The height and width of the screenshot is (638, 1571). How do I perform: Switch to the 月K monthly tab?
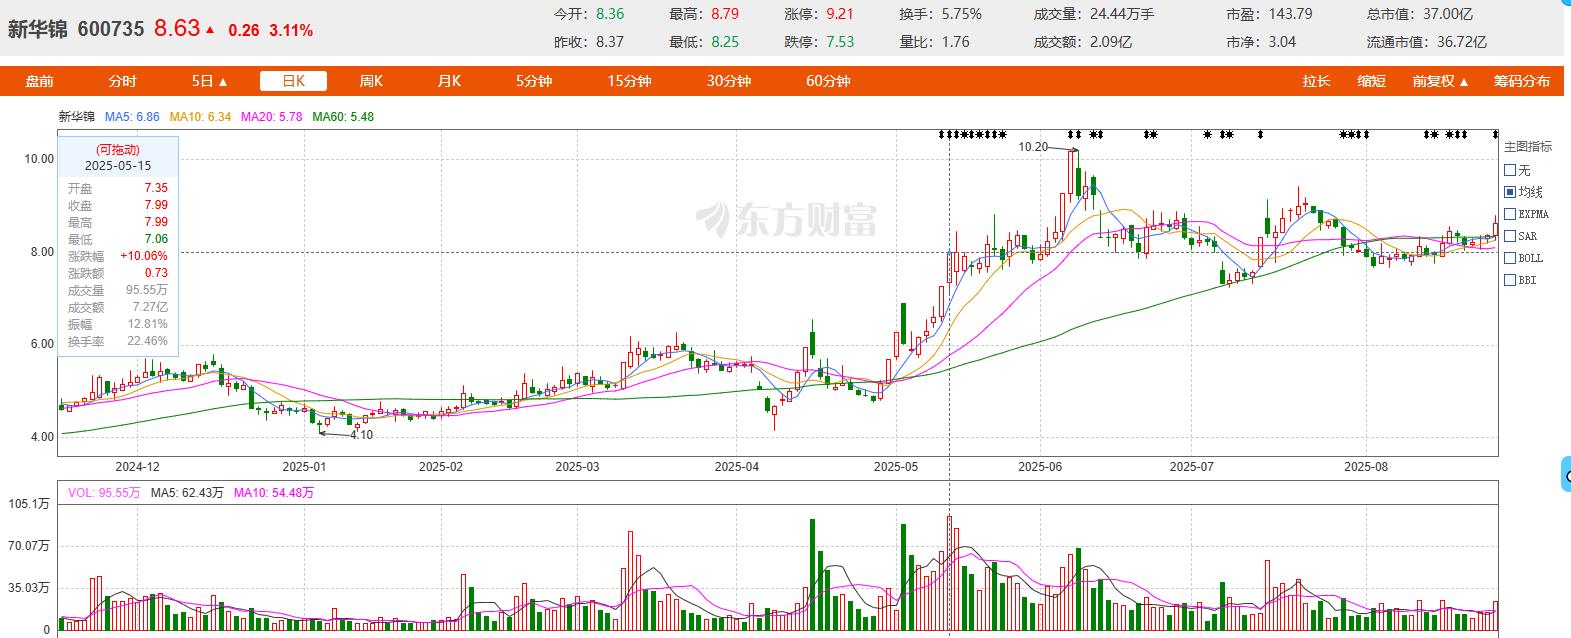(x=449, y=82)
